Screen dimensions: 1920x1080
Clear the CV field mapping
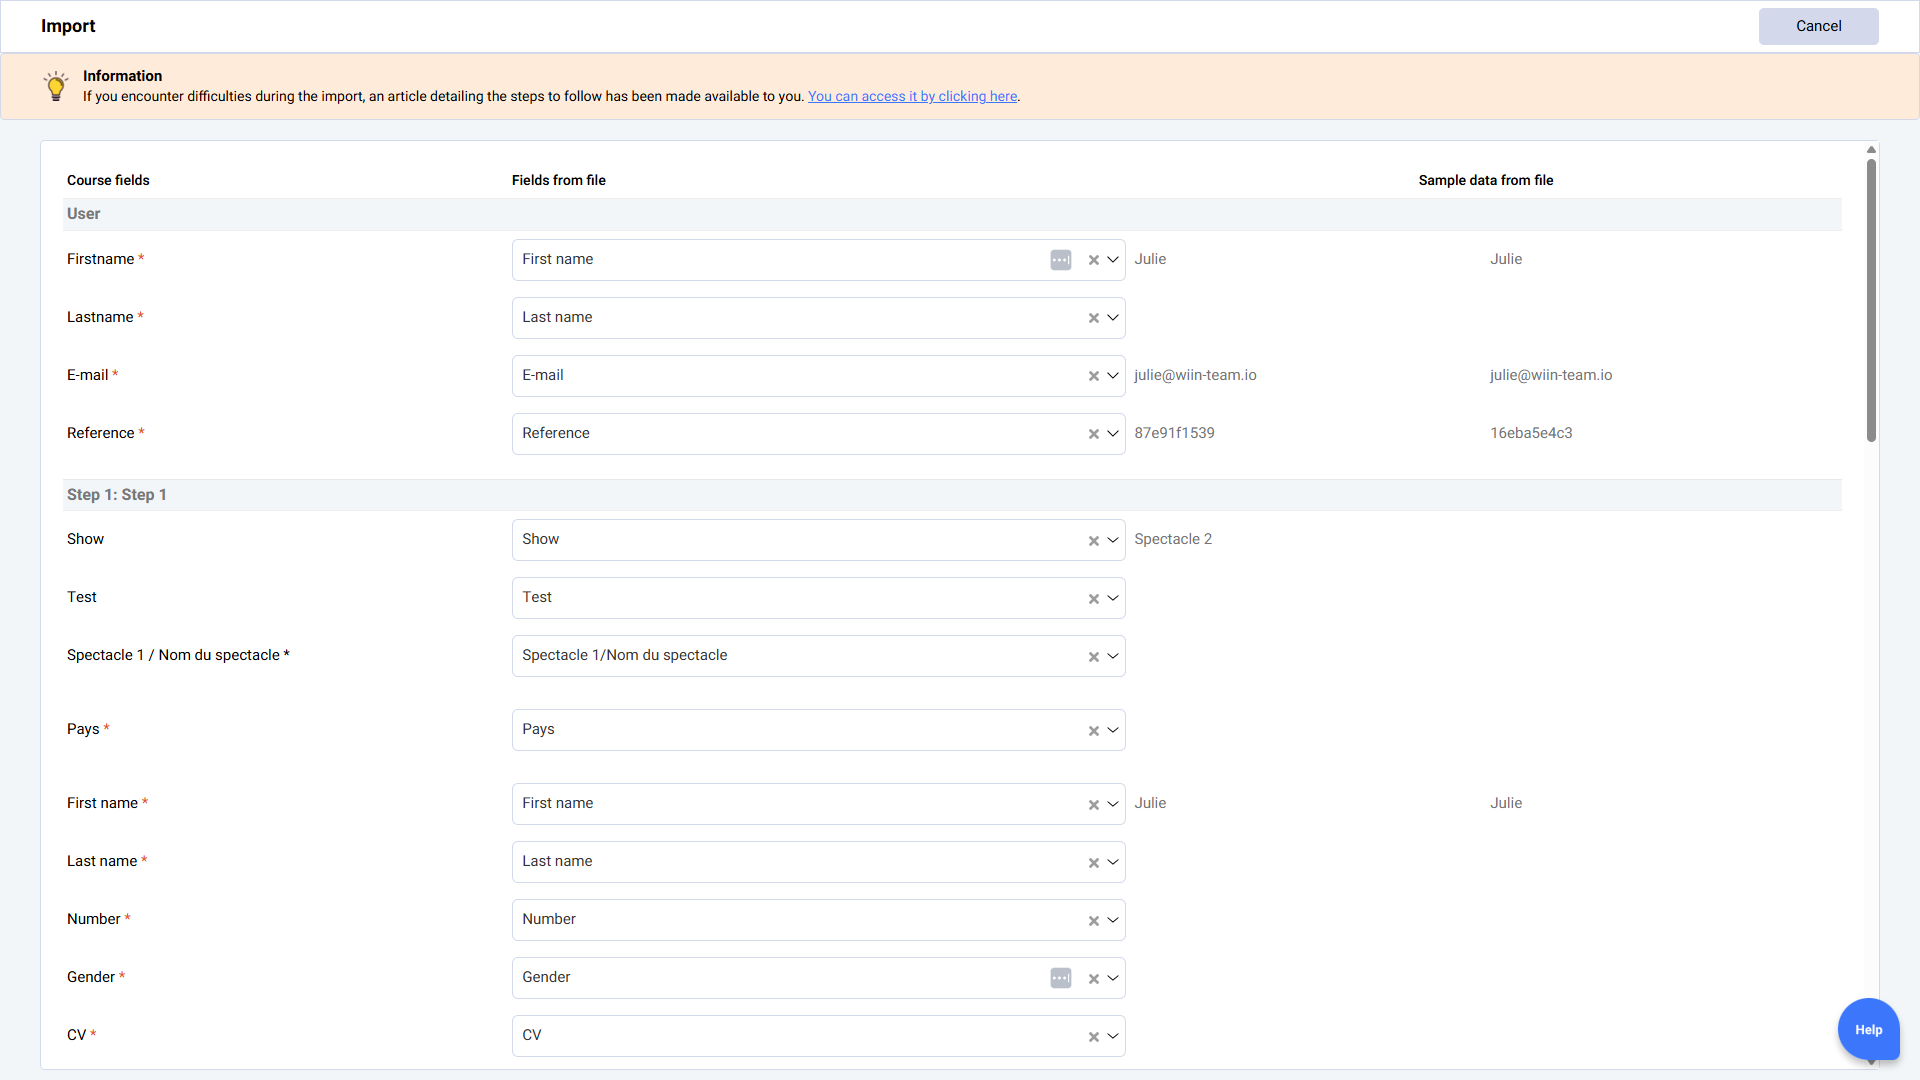coord(1093,1036)
